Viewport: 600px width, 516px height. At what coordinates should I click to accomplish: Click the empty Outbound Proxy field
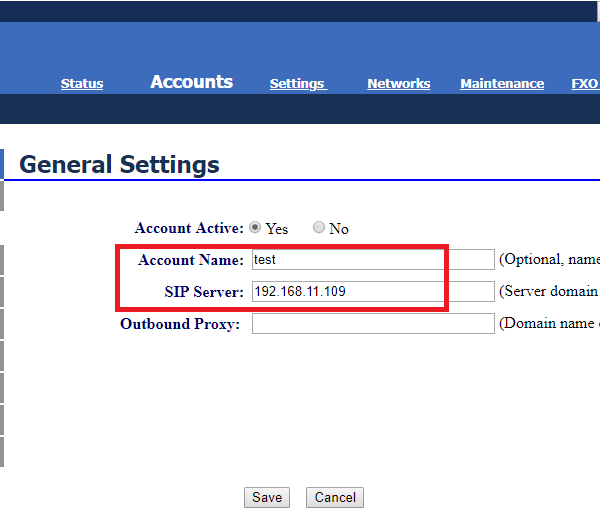(372, 324)
